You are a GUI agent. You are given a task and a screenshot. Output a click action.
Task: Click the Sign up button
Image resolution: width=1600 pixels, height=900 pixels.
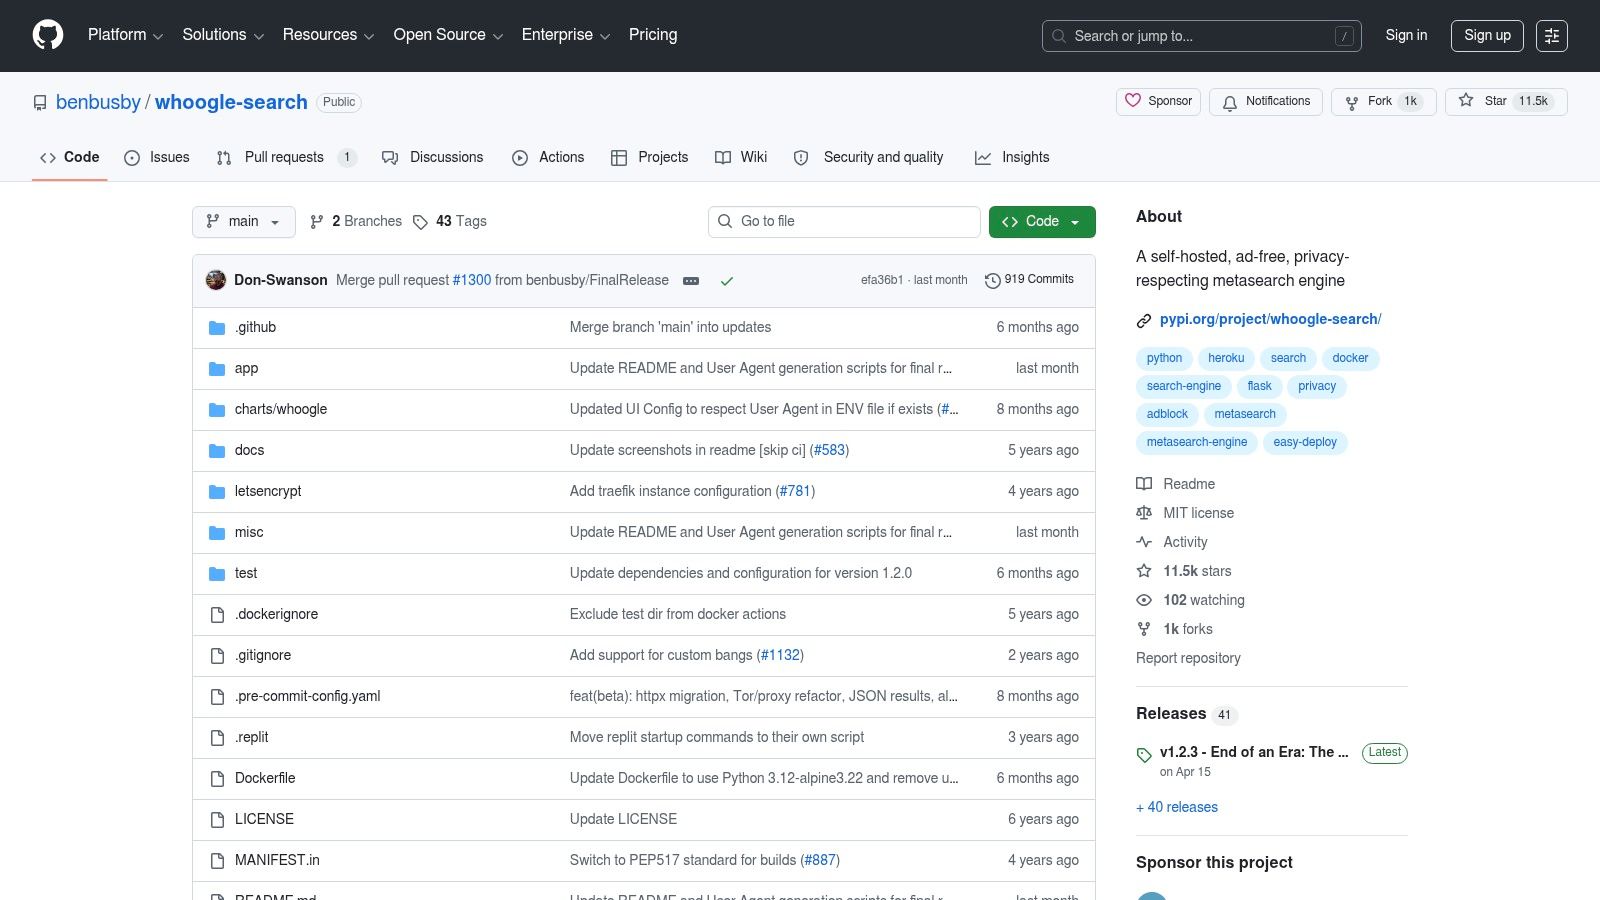1488,36
